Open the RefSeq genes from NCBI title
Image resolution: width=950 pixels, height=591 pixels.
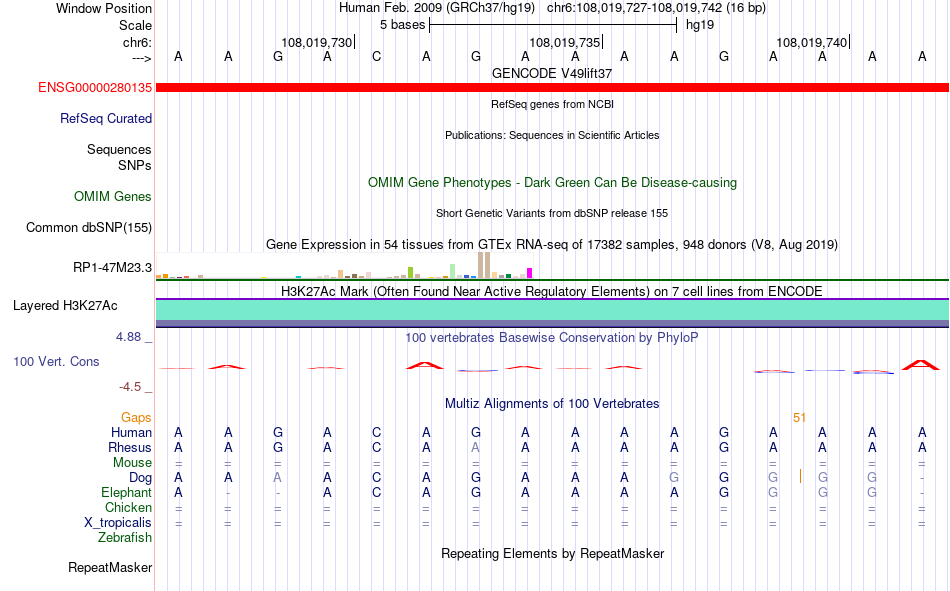click(x=552, y=104)
